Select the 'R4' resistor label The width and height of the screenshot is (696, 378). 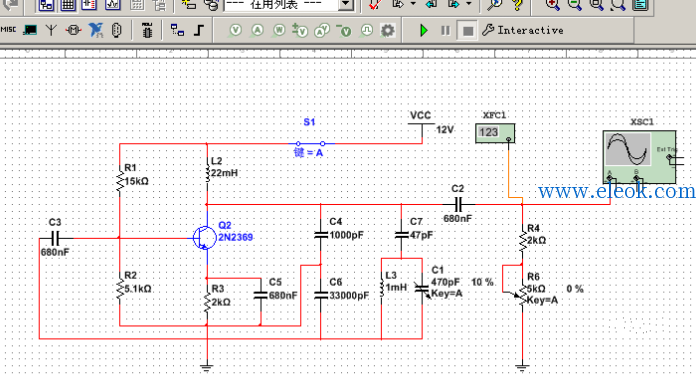(x=533, y=228)
